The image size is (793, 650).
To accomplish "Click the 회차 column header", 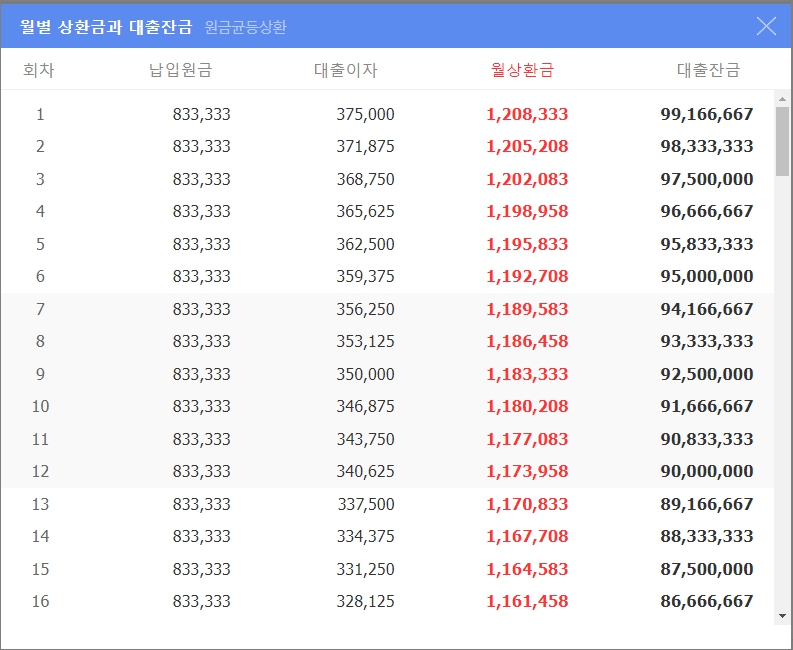I will pyautogui.click(x=38, y=70).
